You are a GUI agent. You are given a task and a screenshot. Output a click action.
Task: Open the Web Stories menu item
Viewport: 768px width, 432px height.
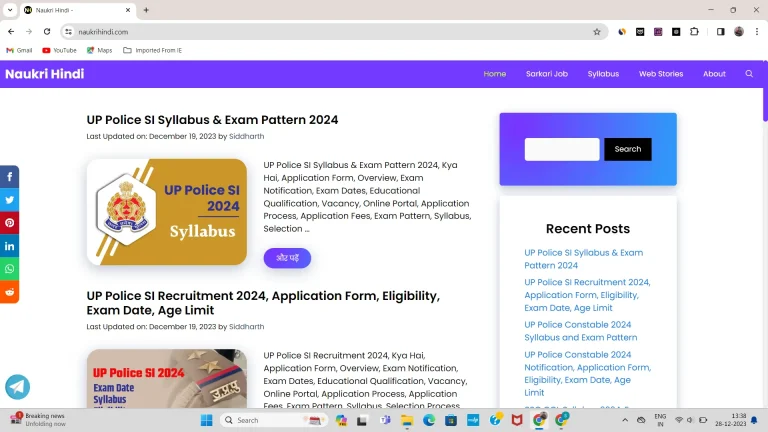coord(661,74)
